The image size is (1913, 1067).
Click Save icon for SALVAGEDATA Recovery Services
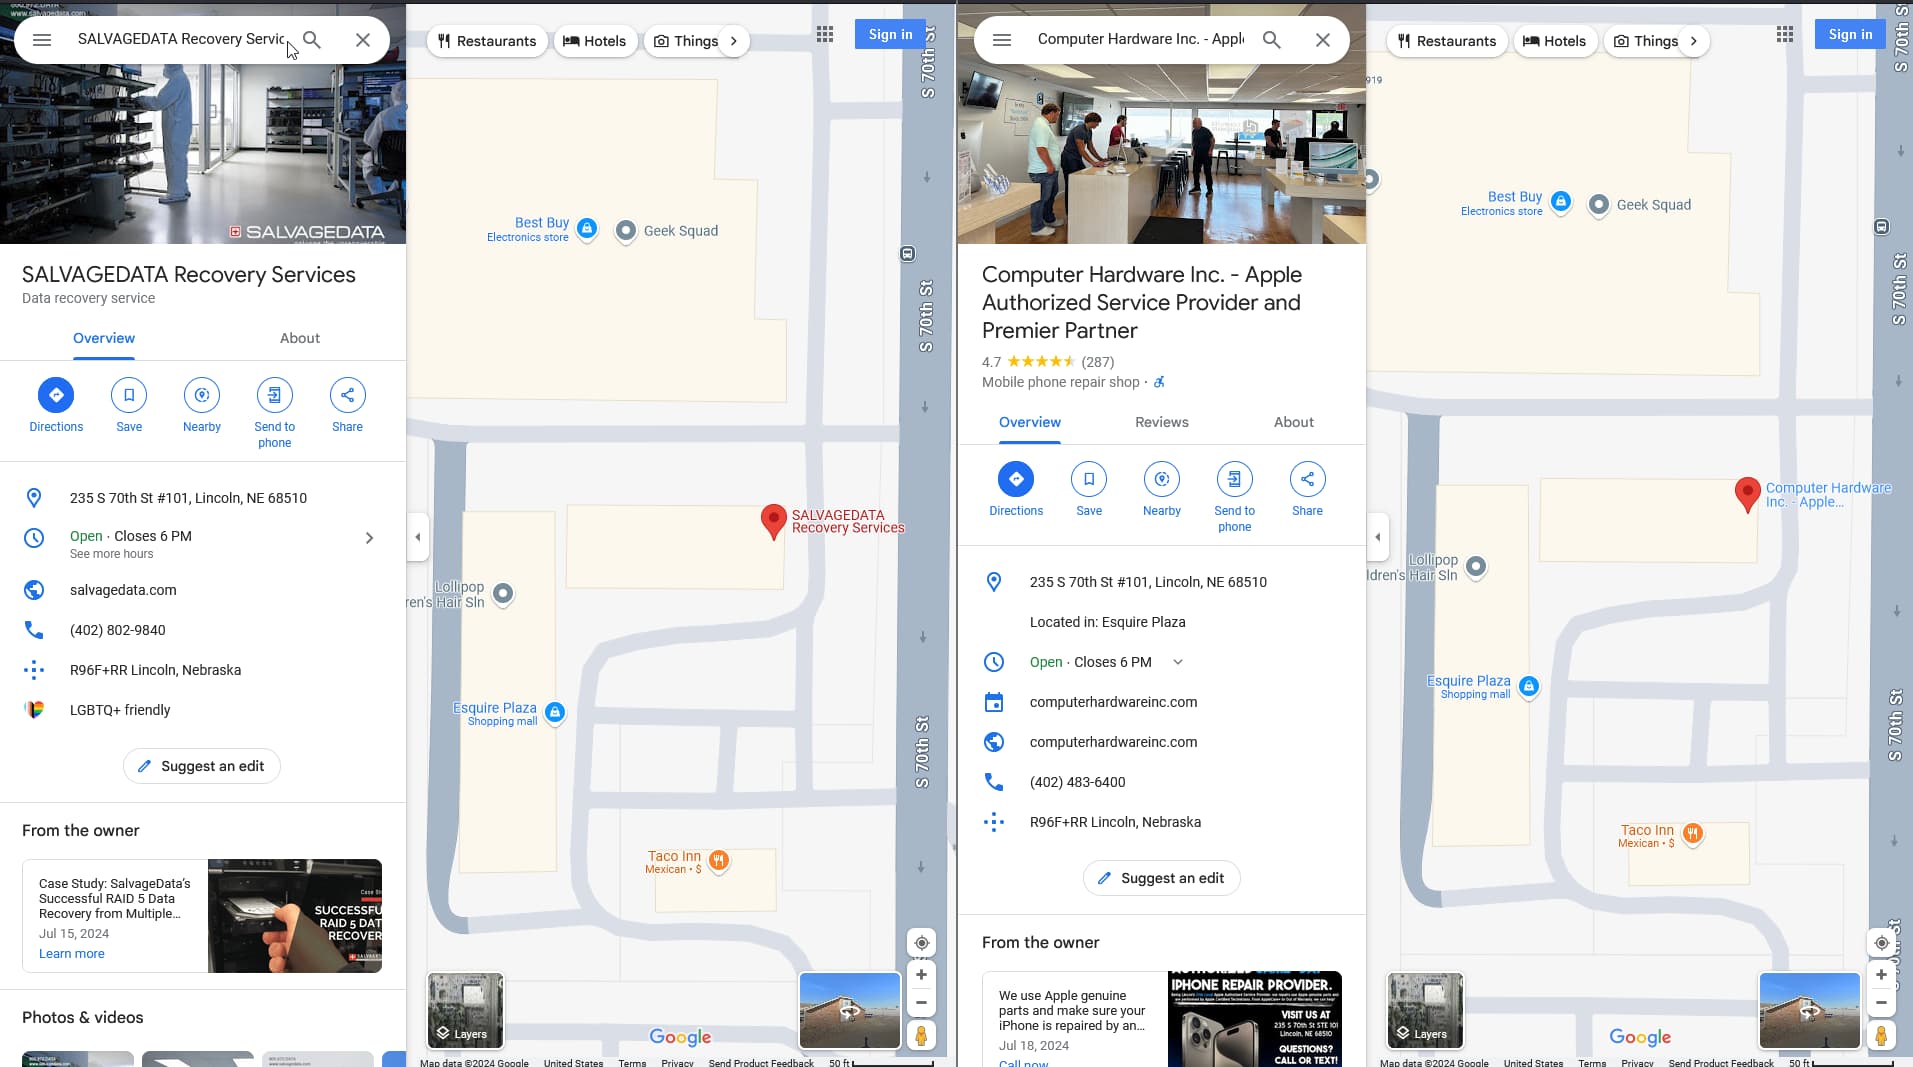(129, 395)
